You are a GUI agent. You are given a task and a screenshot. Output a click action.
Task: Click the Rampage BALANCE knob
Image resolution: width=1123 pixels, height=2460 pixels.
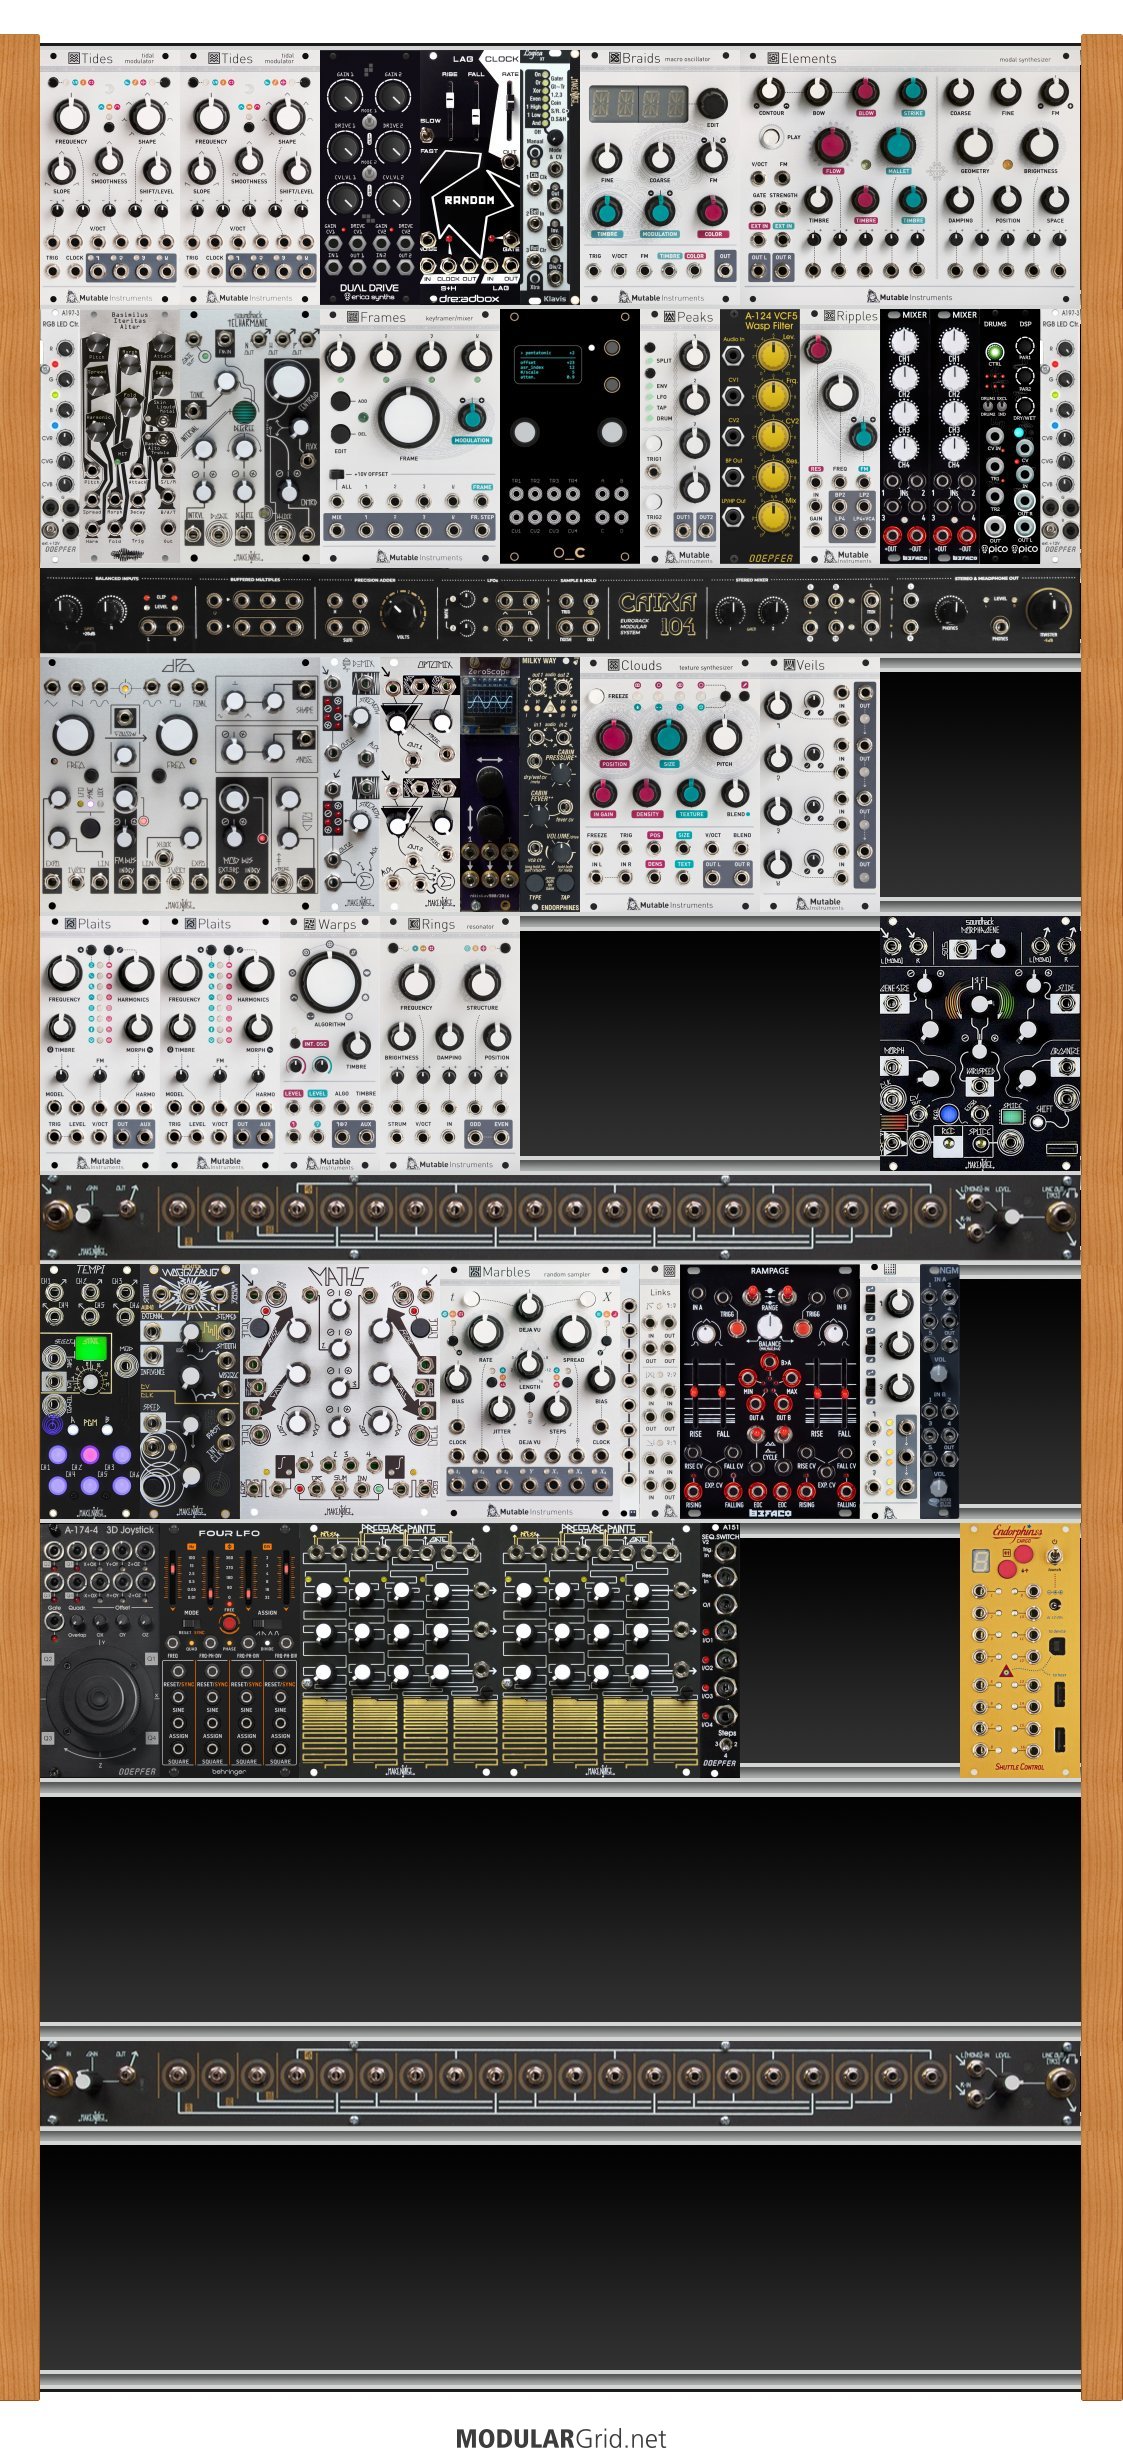(769, 1326)
